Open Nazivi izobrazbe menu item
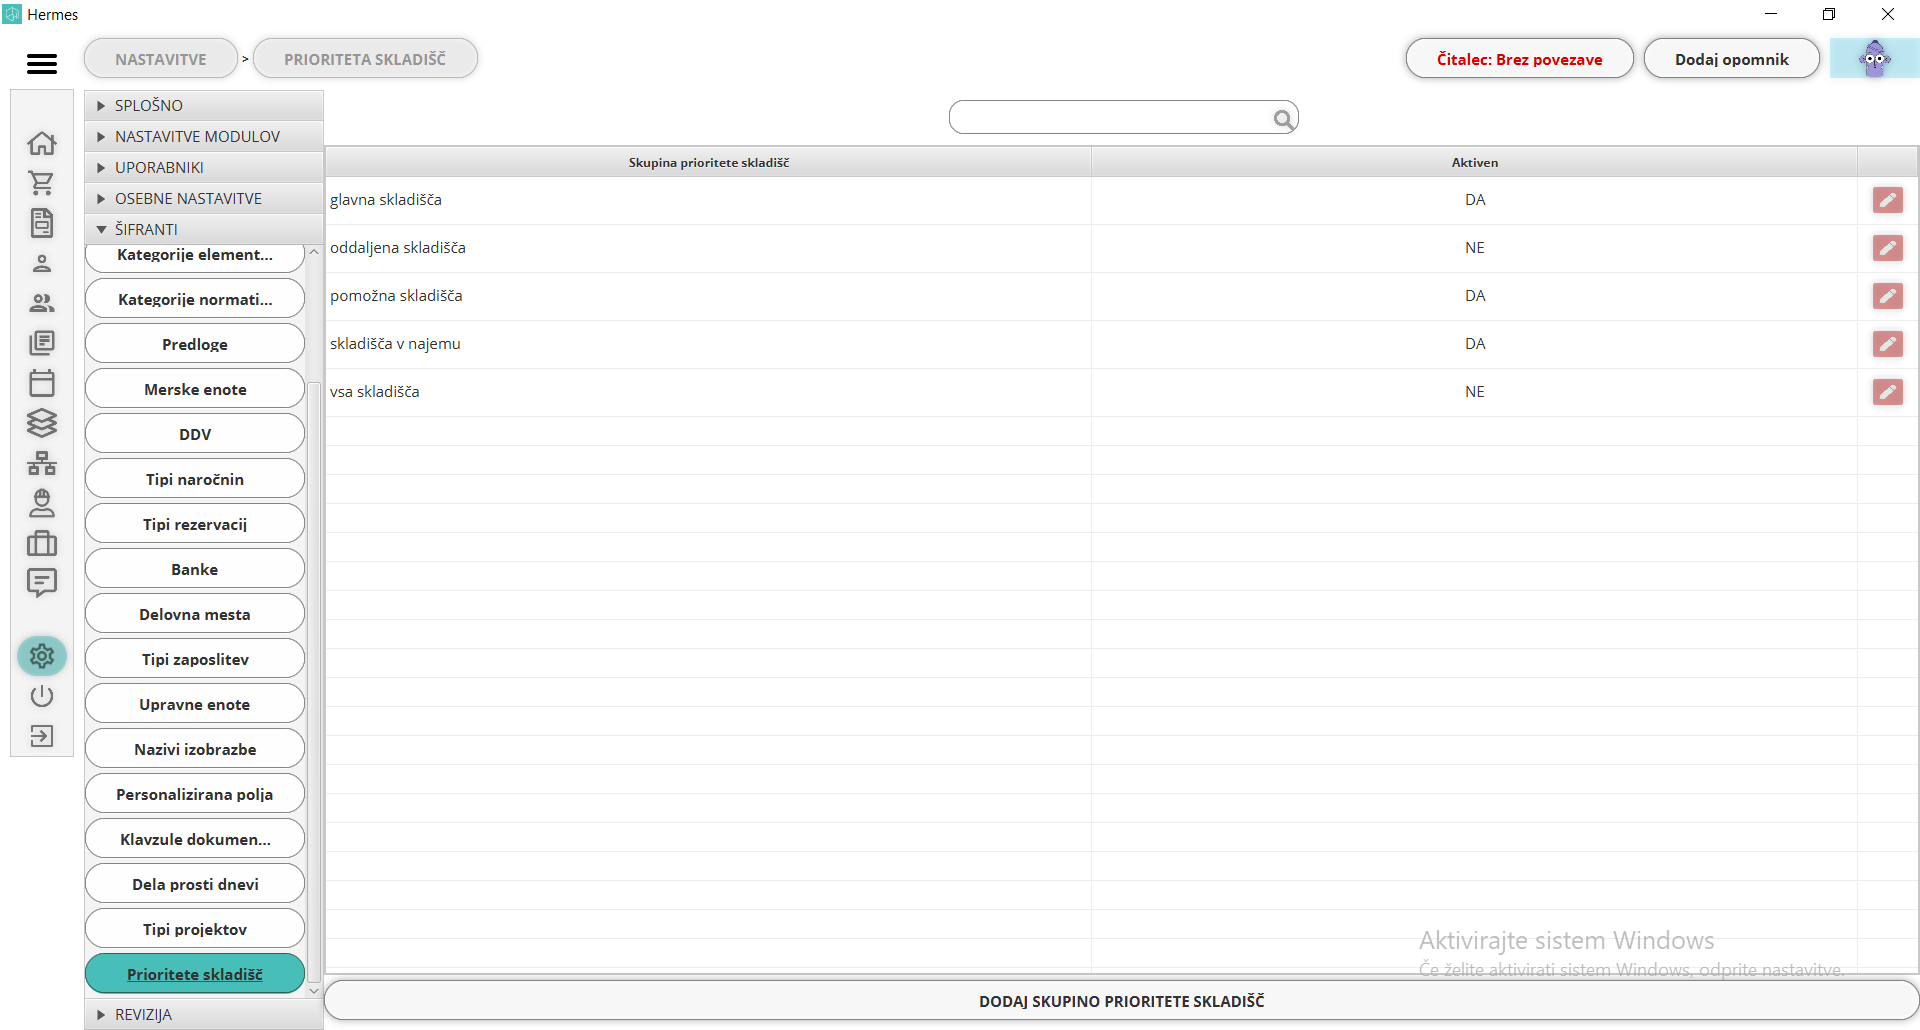1920x1030 pixels. click(195, 749)
